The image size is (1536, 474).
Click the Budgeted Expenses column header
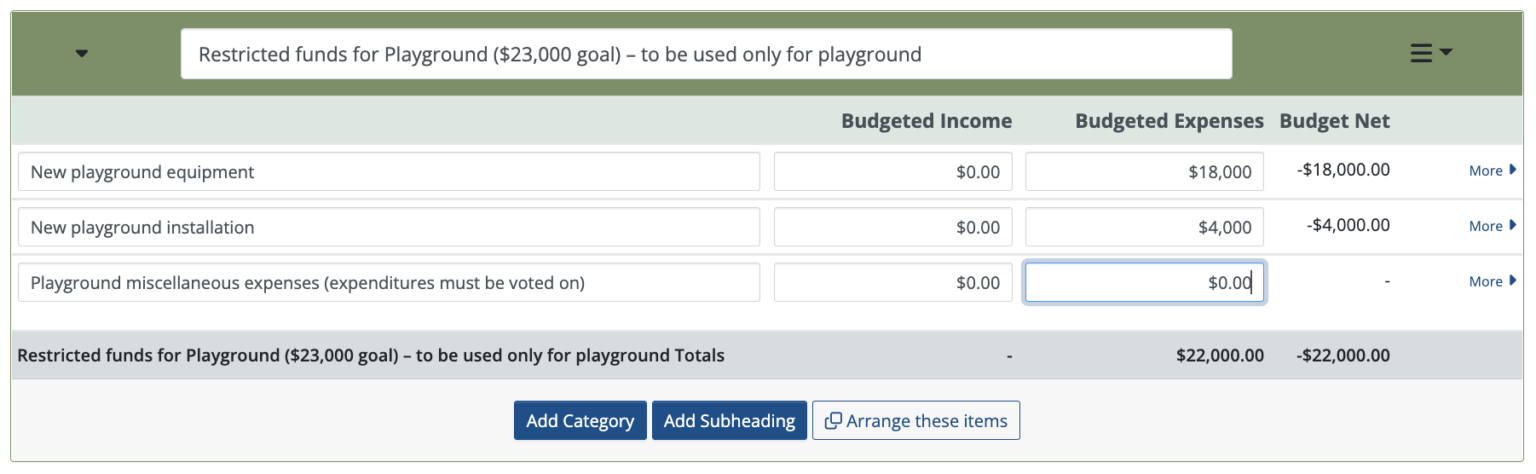[x=1169, y=121]
